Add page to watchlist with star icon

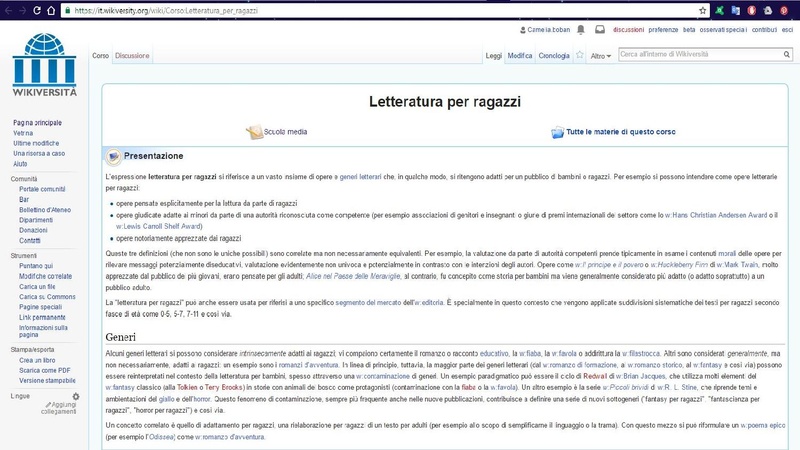coord(580,55)
